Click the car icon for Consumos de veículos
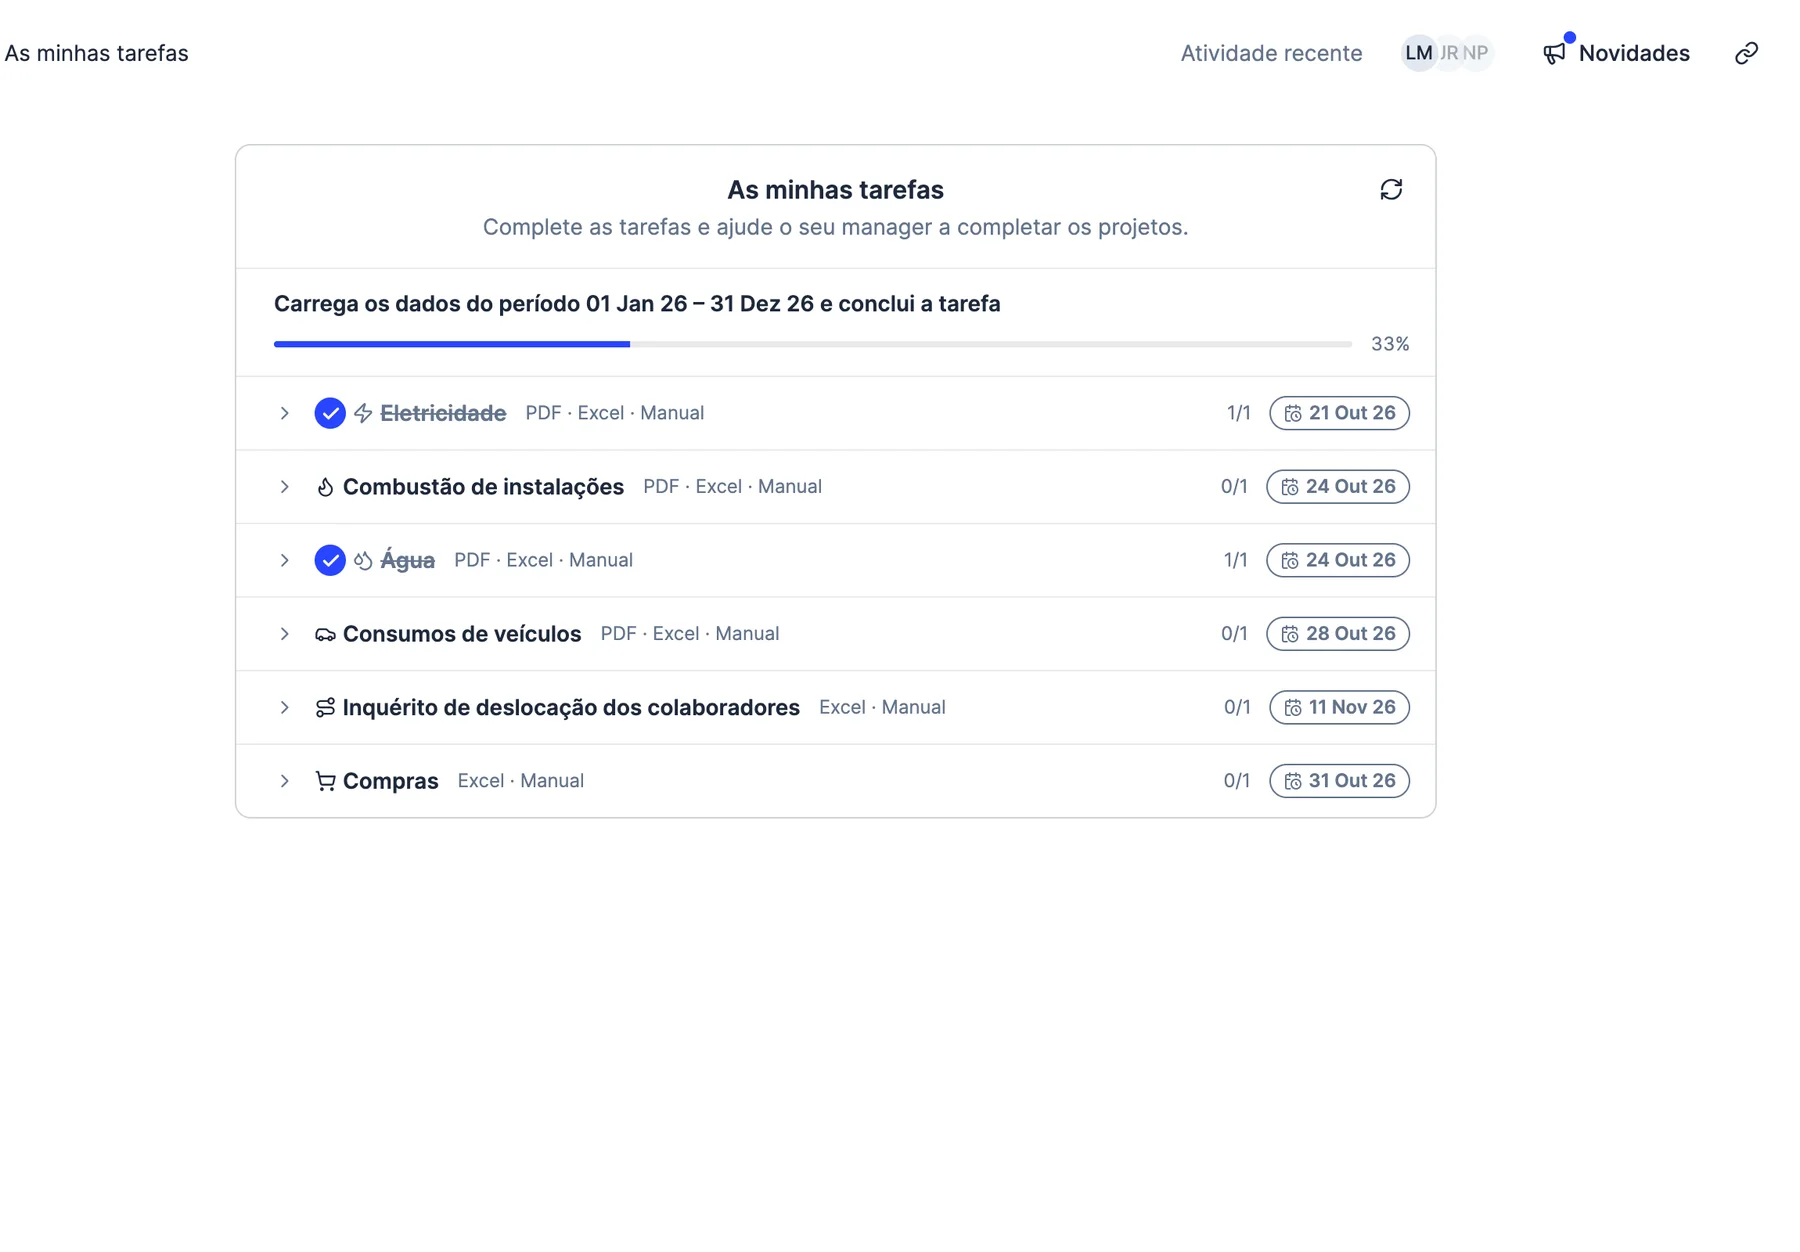This screenshot has height=1252, width=1800. click(x=325, y=634)
